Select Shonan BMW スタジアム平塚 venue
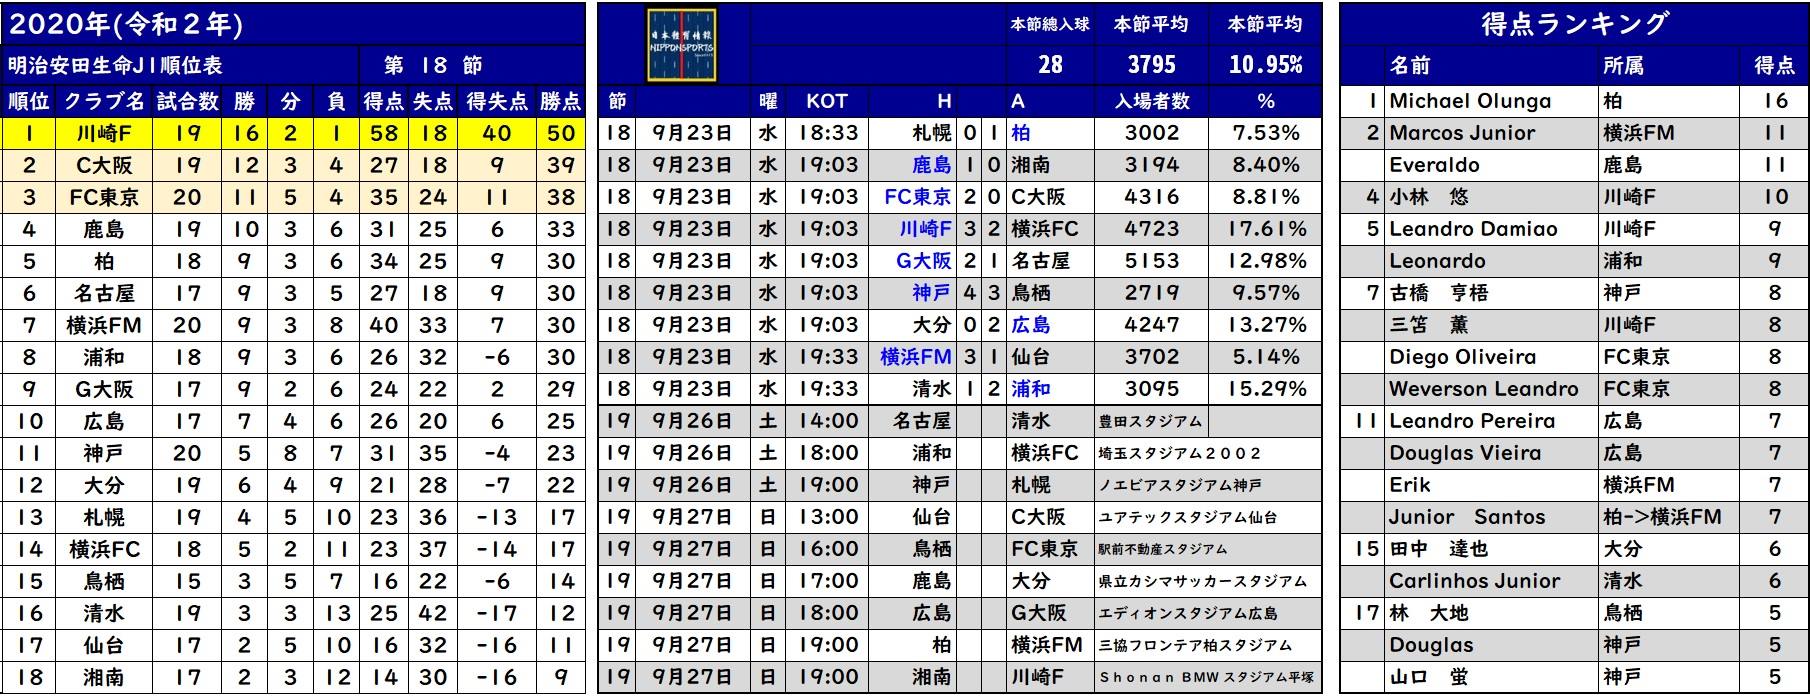The image size is (1810, 696). (x=1207, y=678)
